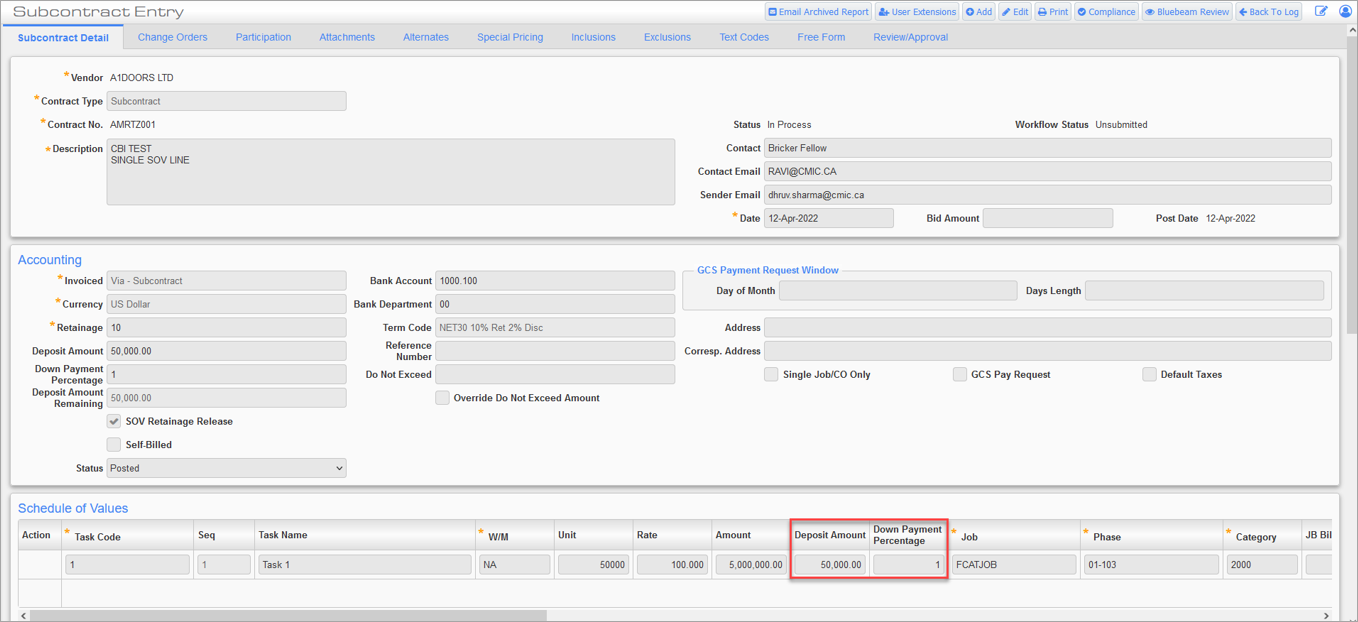
Task: Click the Amount cell 5,000,000.00
Action: 751,565
